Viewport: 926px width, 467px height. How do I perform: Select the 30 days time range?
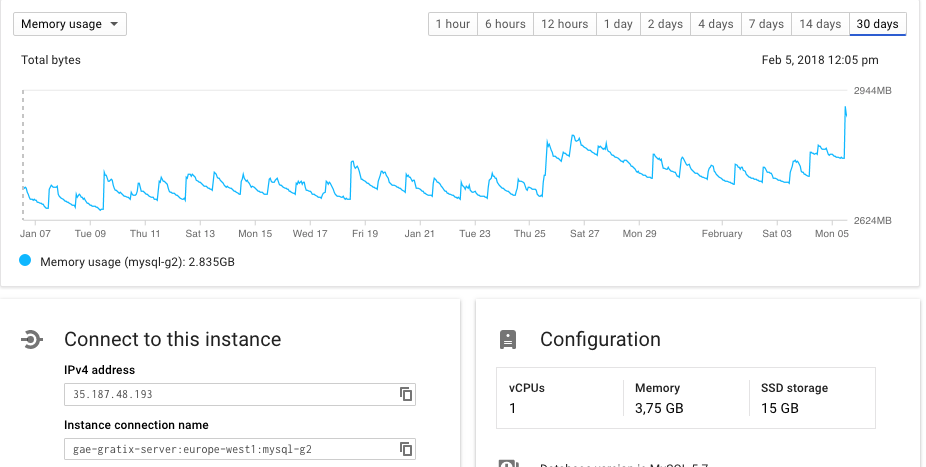[878, 24]
